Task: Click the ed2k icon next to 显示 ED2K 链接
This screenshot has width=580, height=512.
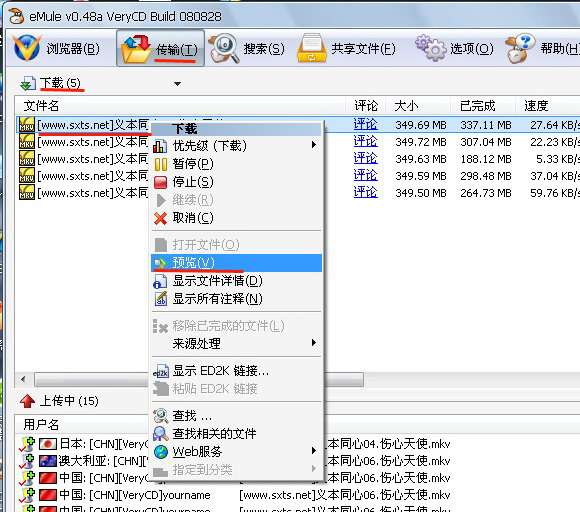Action: click(161, 371)
